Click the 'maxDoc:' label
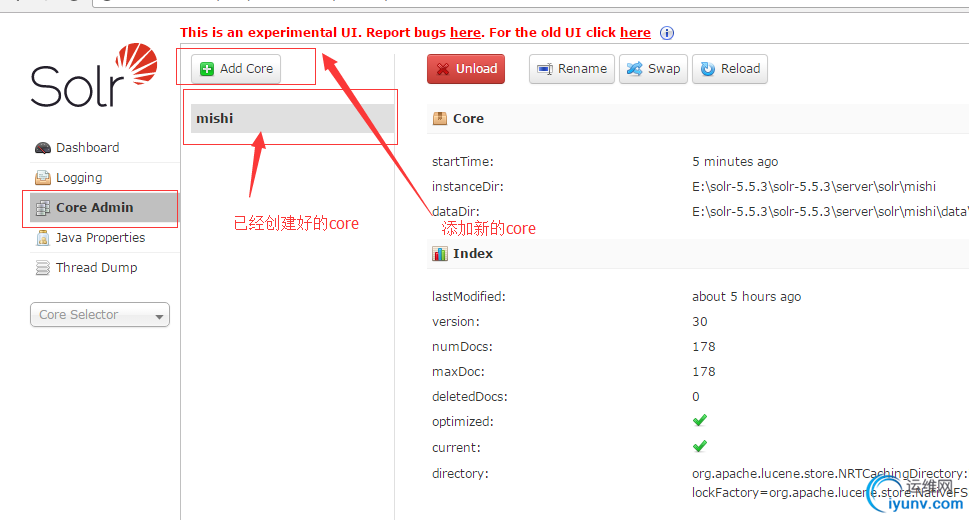This screenshot has height=520, width=969. (x=459, y=372)
